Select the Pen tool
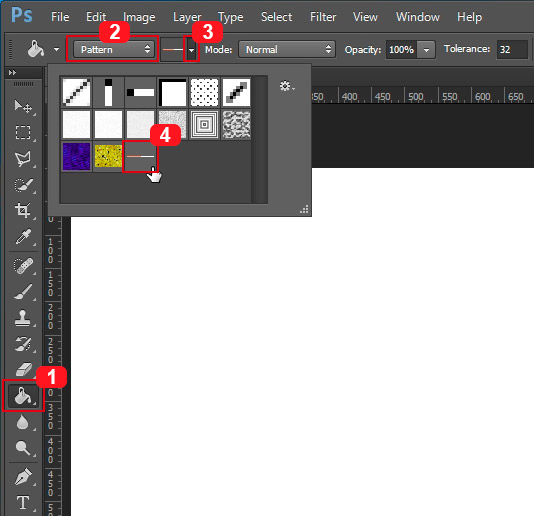Screen dimensions: 534x516 pyautogui.click(x=23, y=476)
